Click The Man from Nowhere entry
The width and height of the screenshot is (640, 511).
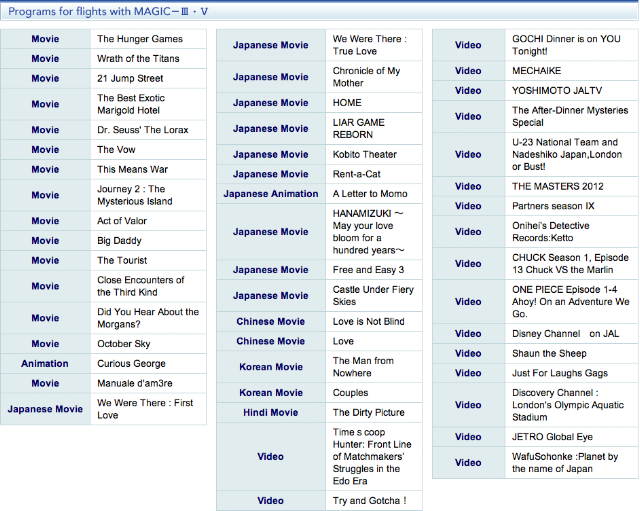pyautogui.click(x=363, y=367)
